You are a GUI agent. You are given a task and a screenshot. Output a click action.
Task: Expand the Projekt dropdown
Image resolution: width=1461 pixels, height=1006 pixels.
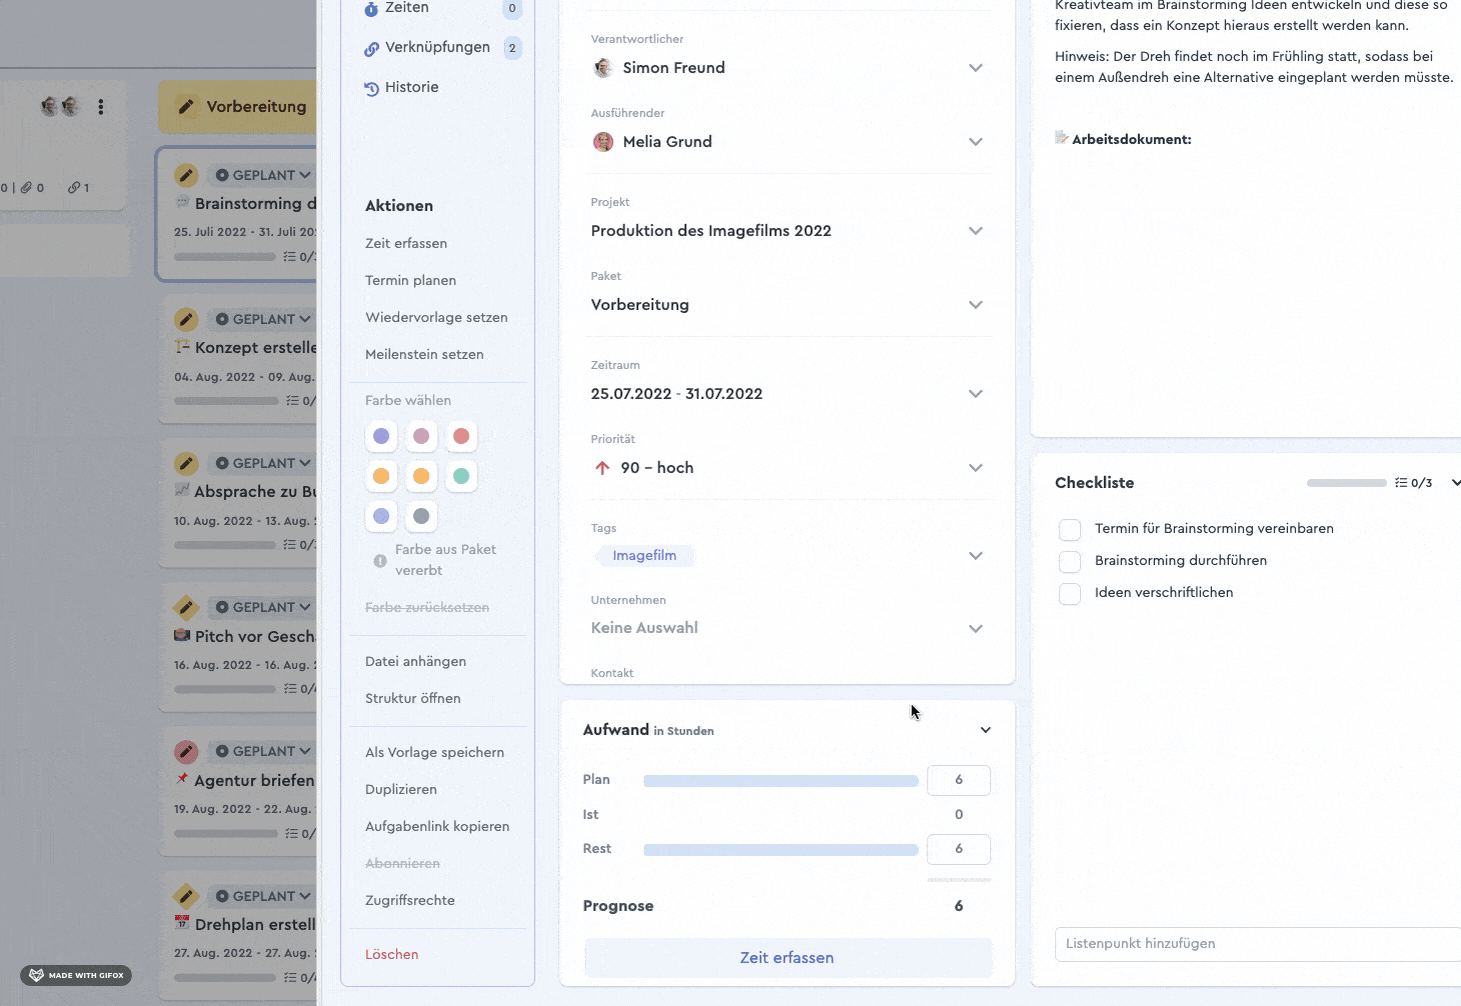tap(976, 231)
